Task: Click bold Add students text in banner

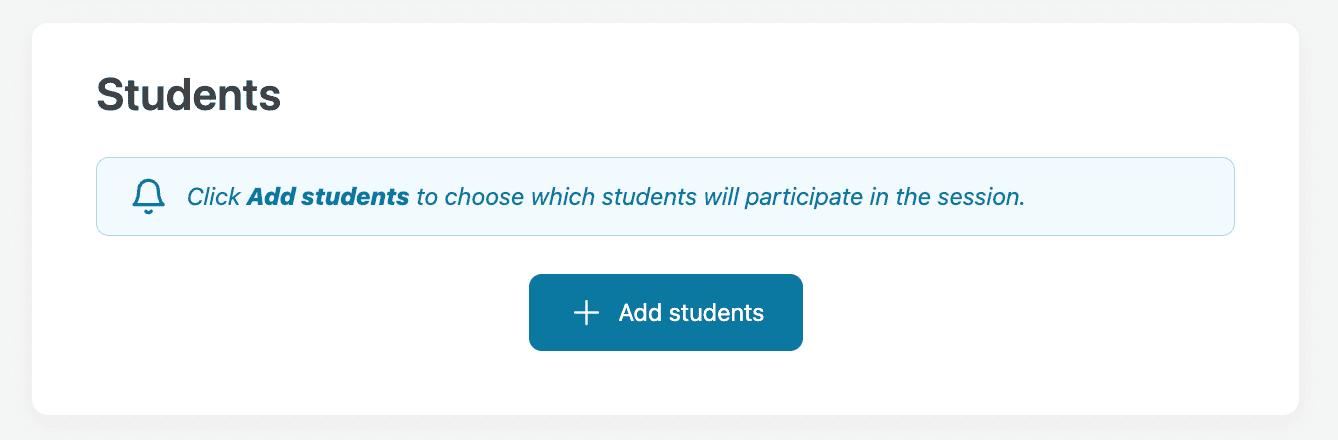Action: click(x=328, y=197)
